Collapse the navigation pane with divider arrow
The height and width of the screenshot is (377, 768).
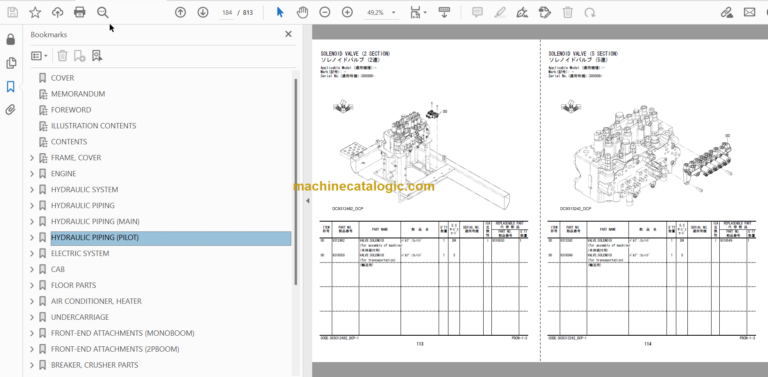click(308, 201)
